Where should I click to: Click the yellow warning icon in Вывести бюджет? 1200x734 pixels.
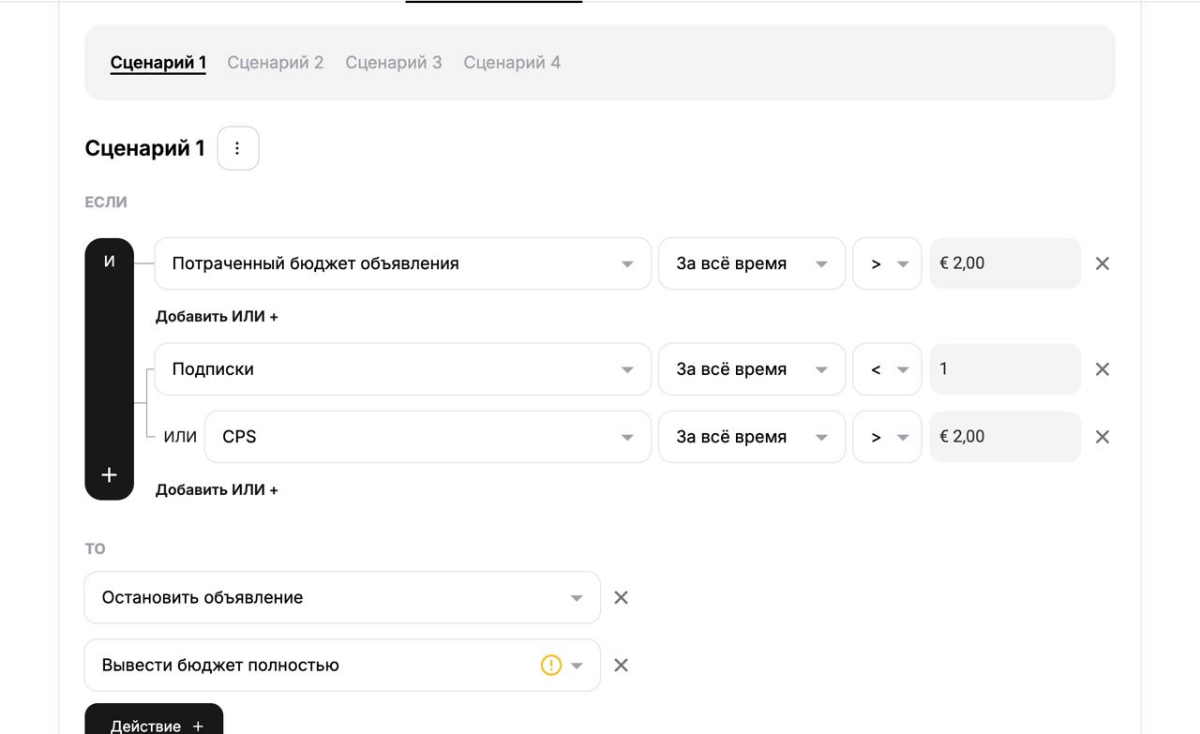pos(550,666)
